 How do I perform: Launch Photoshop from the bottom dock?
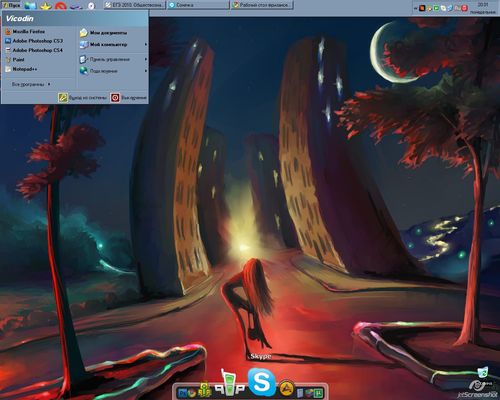pos(182,393)
